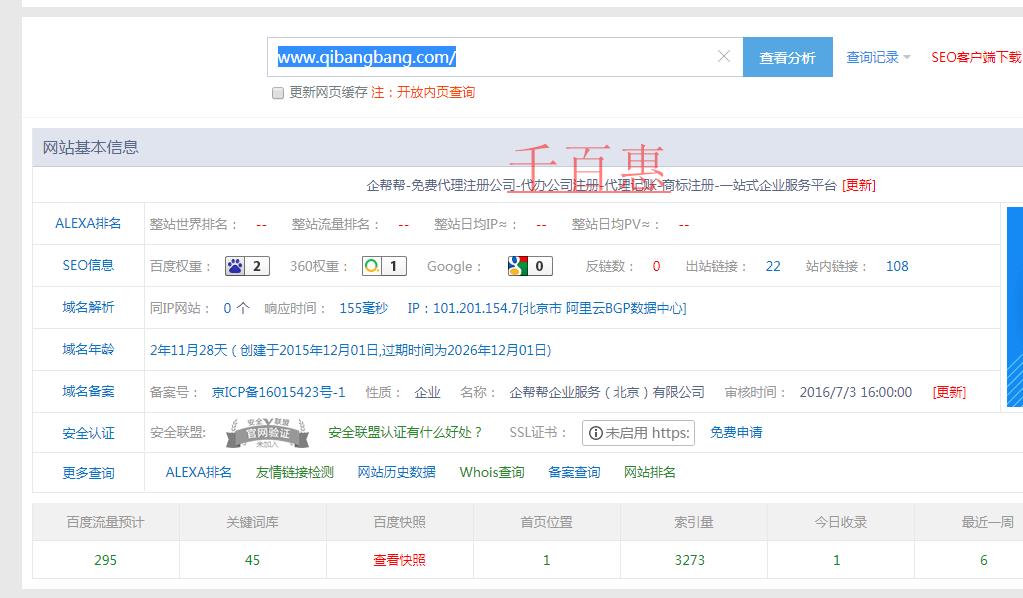Enable the 更新网页缓存 checkbox
This screenshot has height=598, width=1023.
point(277,92)
